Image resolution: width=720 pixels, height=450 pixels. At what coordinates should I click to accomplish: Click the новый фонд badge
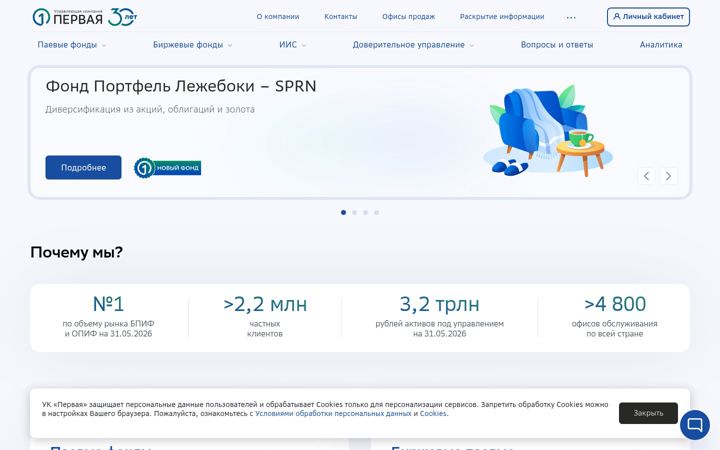tap(168, 168)
